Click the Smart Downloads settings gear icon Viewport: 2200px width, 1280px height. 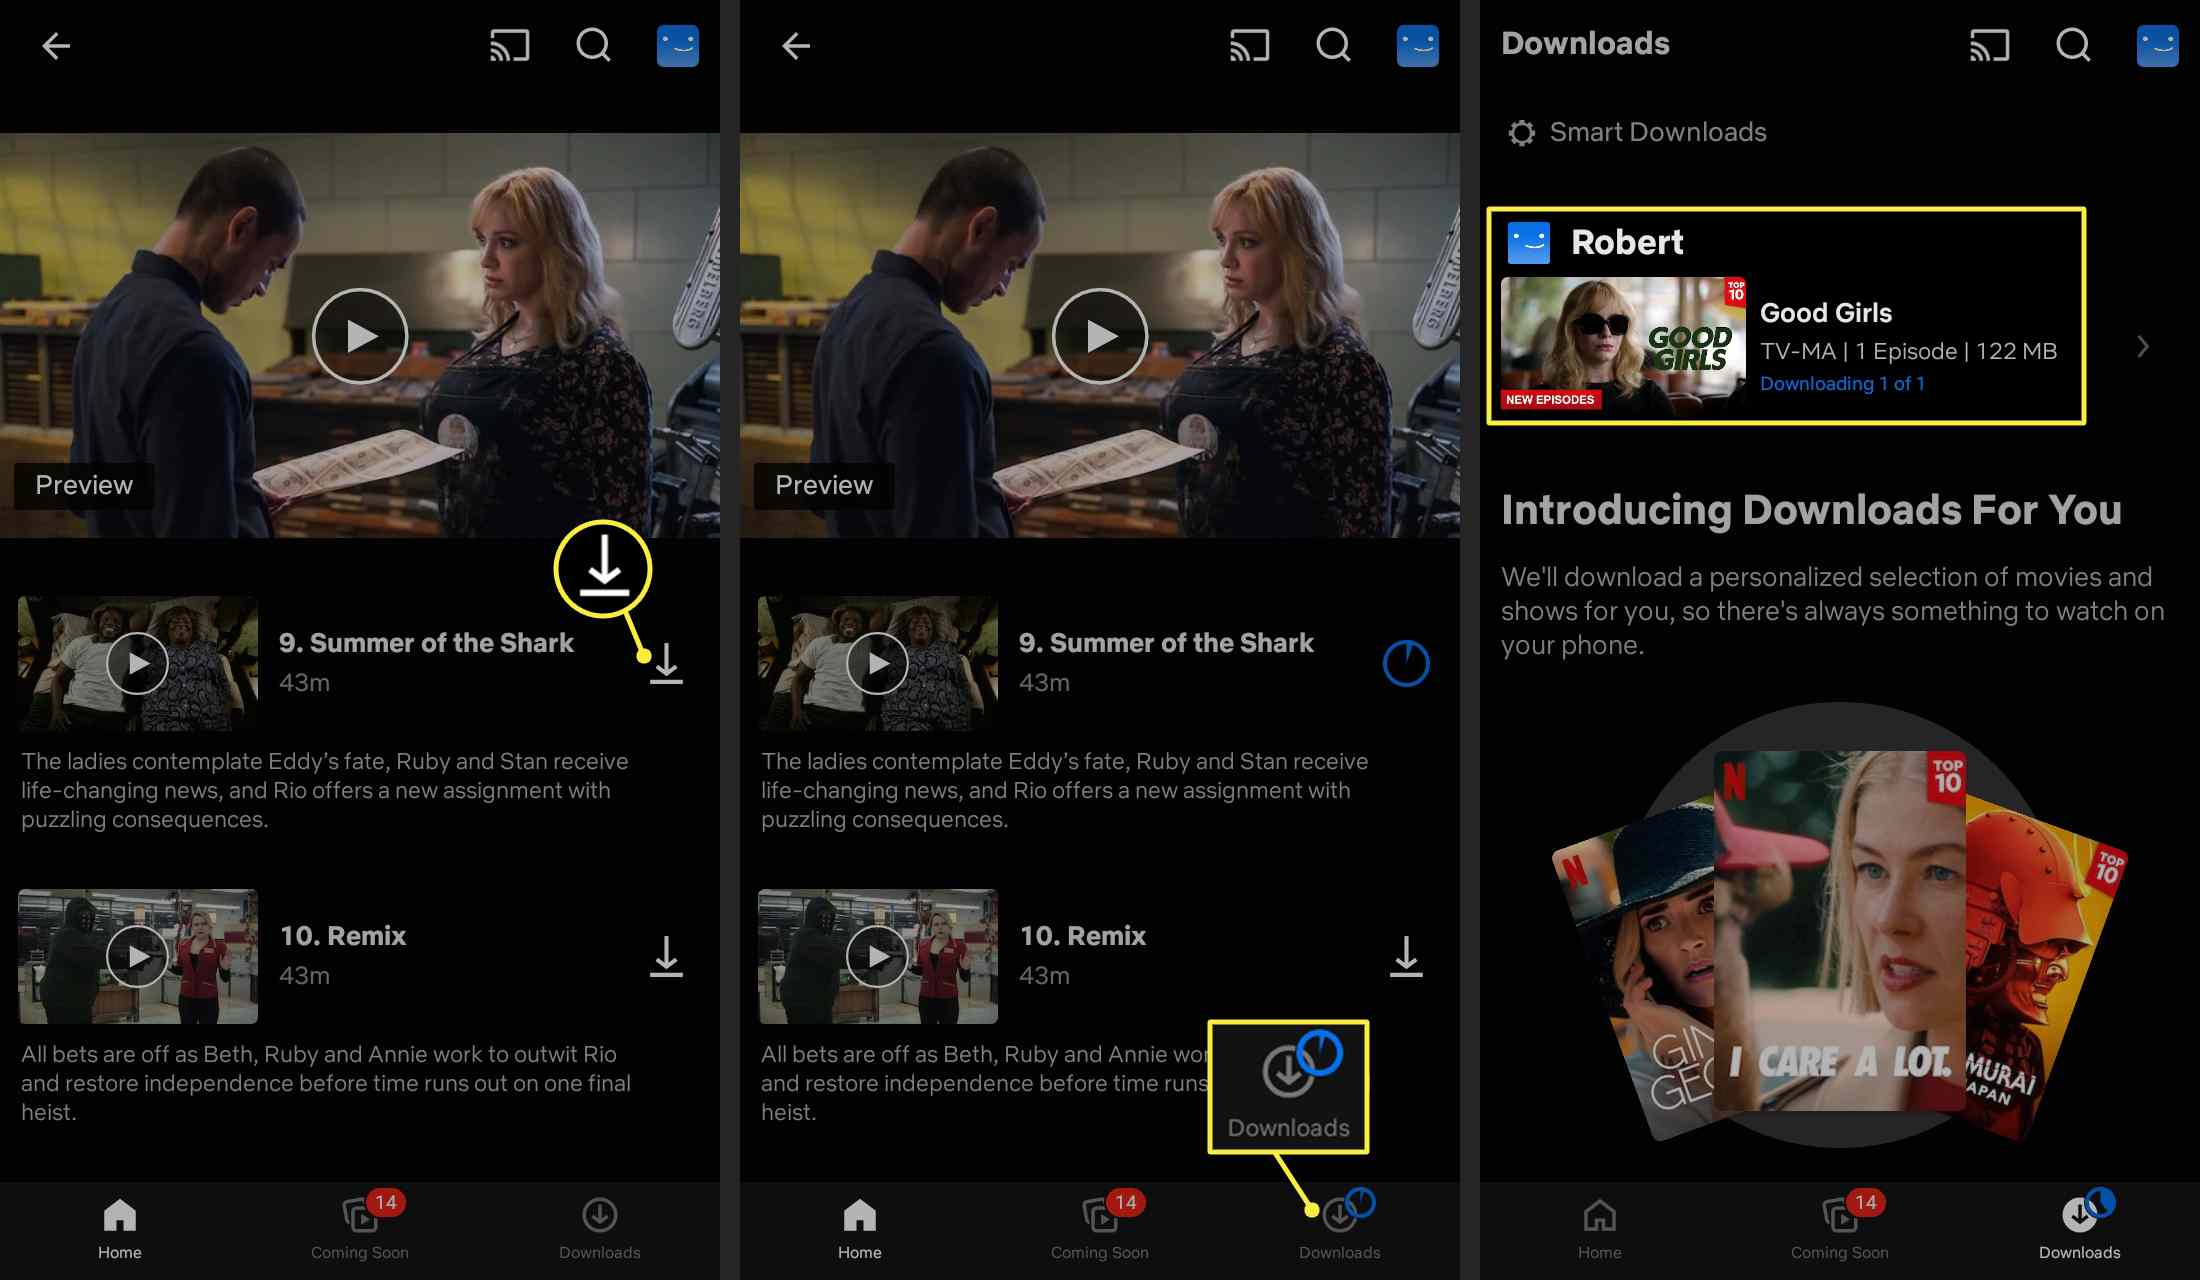click(x=1519, y=131)
